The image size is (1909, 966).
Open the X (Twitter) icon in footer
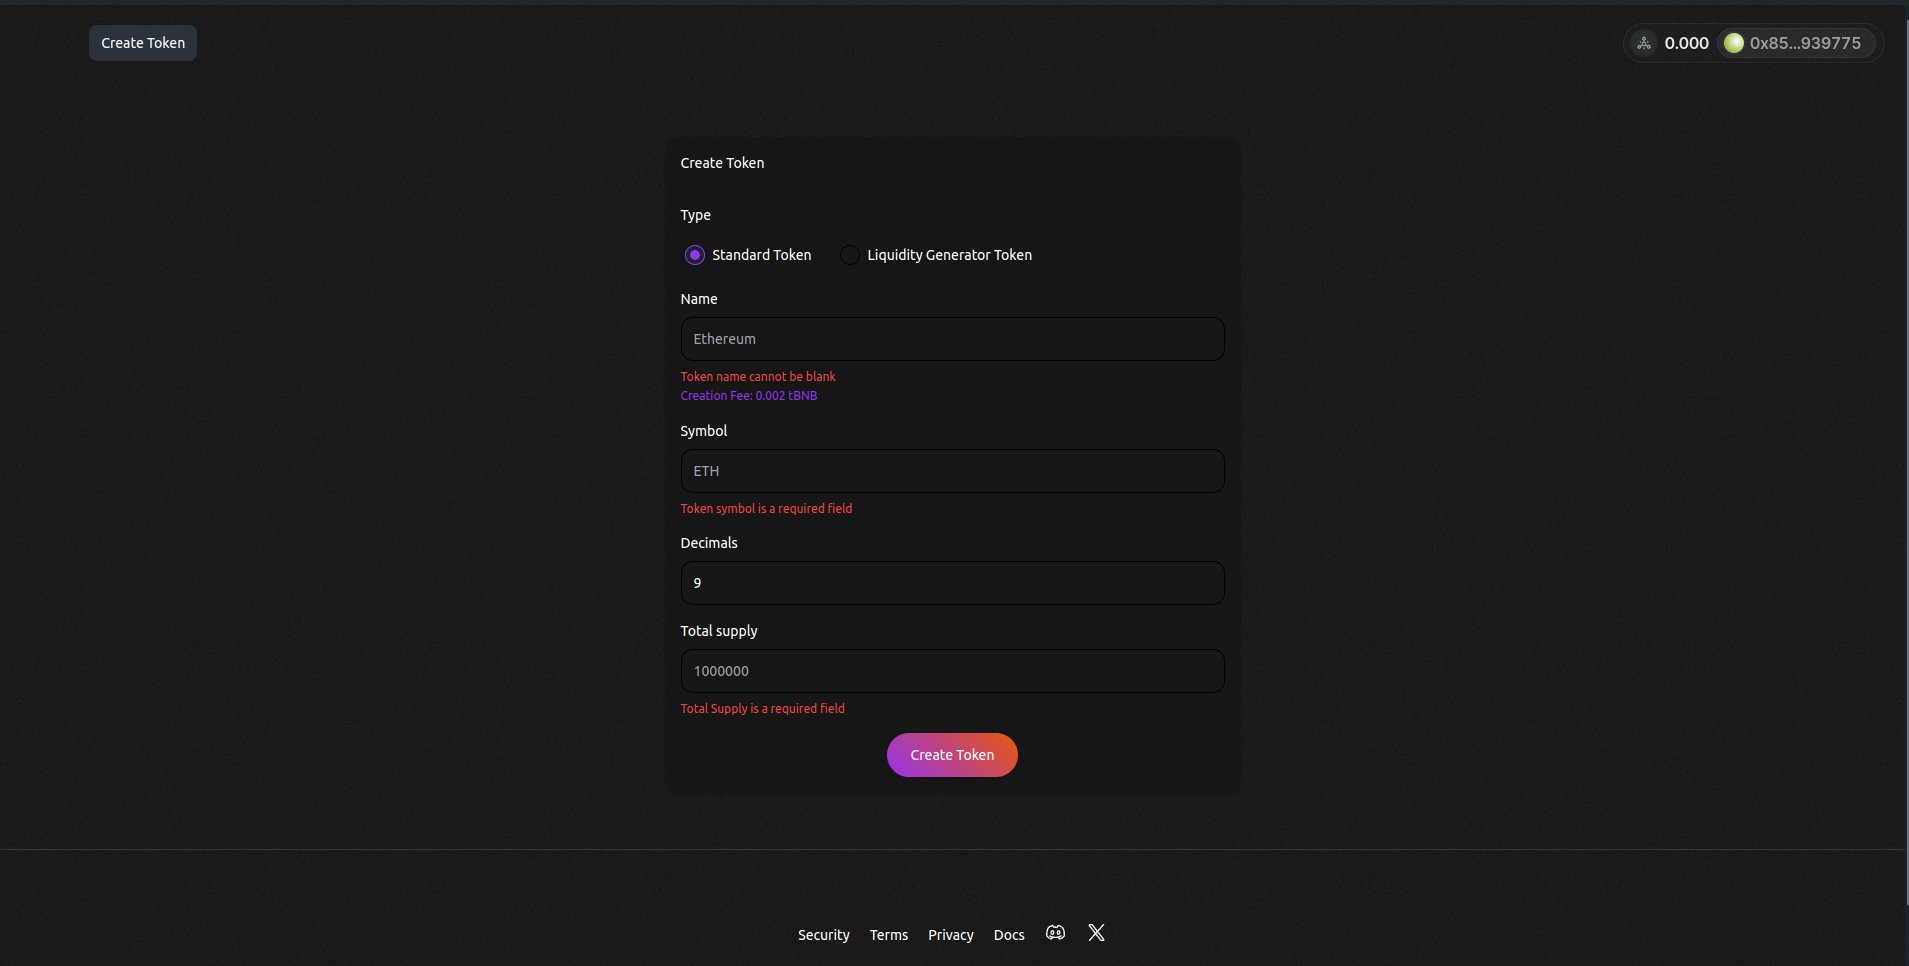[x=1097, y=933]
